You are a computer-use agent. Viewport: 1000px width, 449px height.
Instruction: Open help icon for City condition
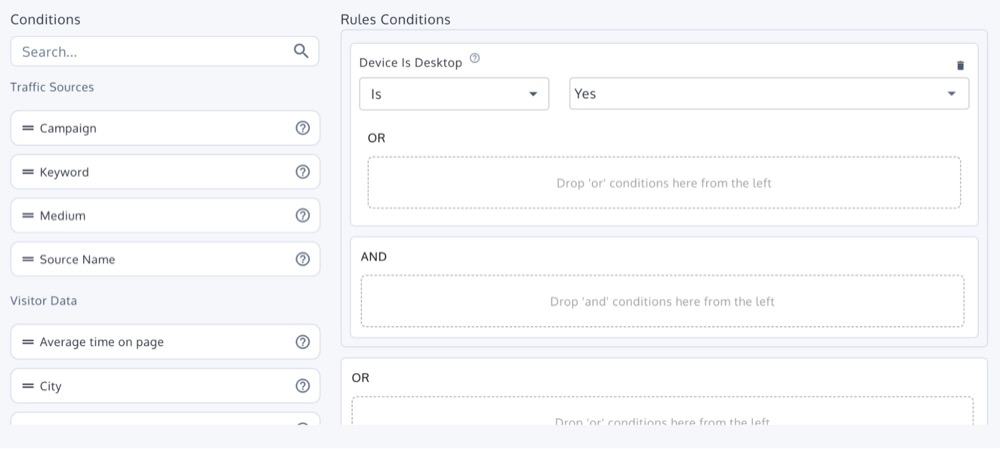(303, 386)
